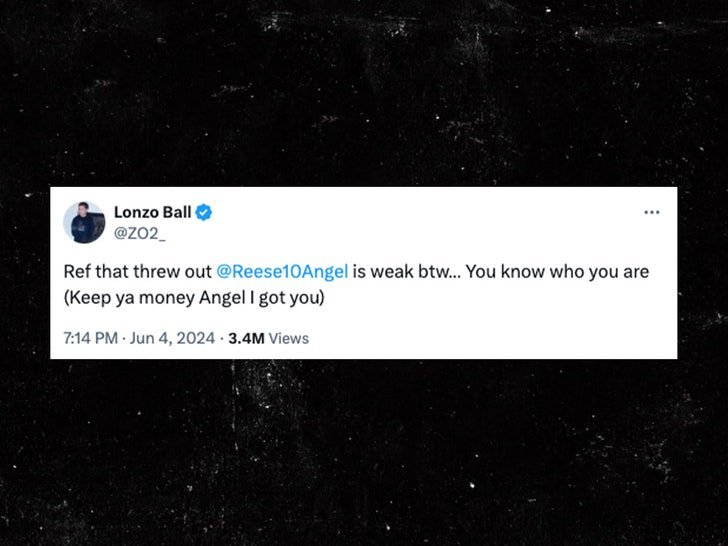728x546 pixels.
Task: Click the word 'btw...' in the tweet
Action: pyautogui.click(x=440, y=272)
